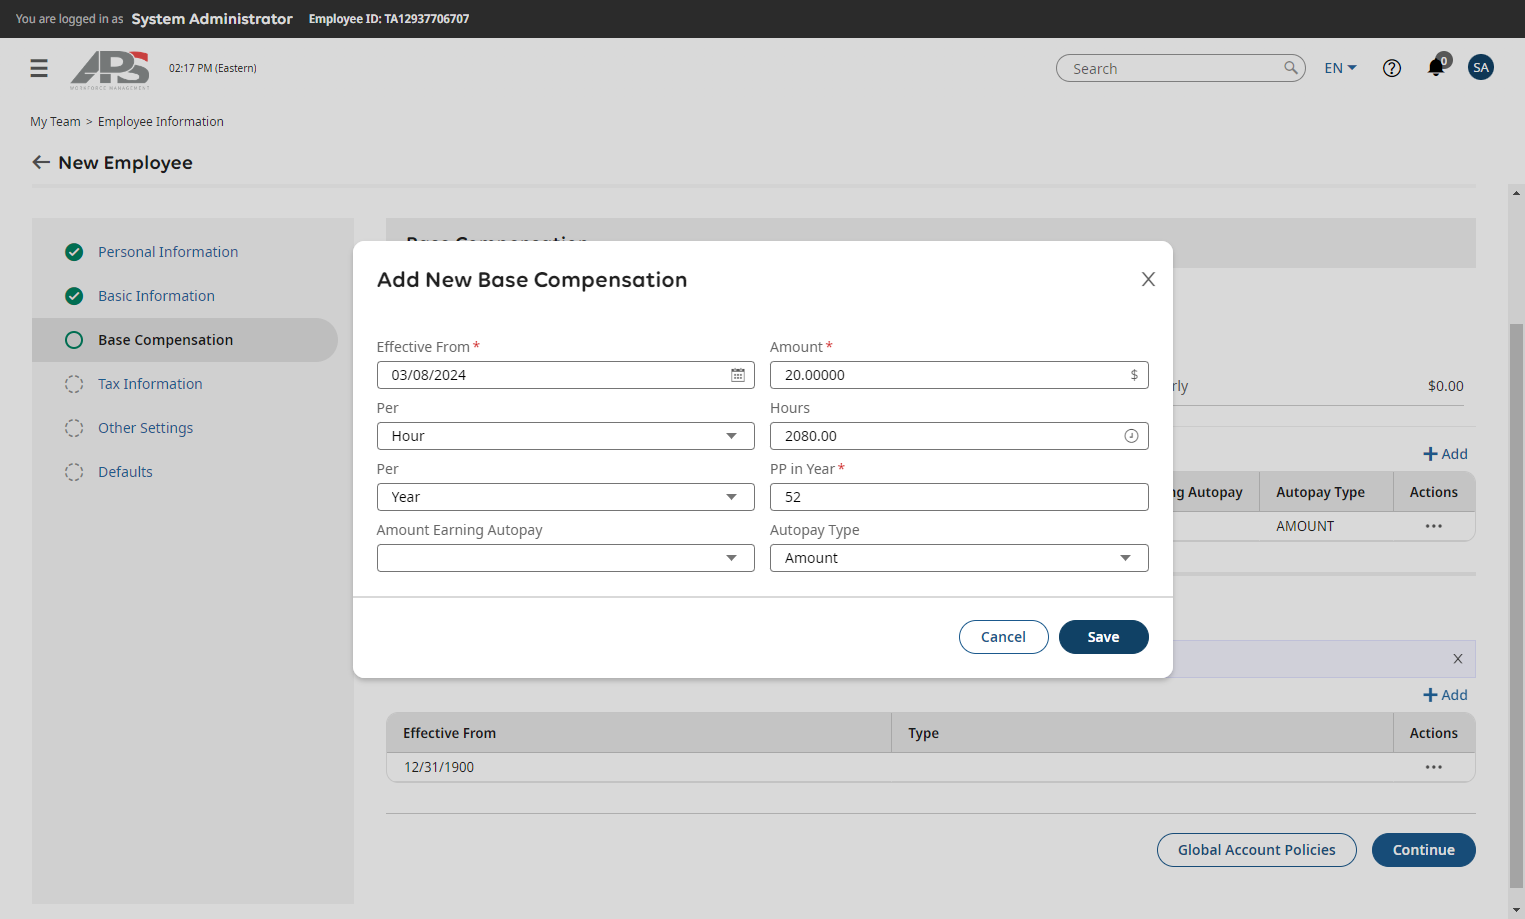This screenshot has width=1525, height=919.
Task: Open the Autopay Type dropdown
Action: [959, 558]
